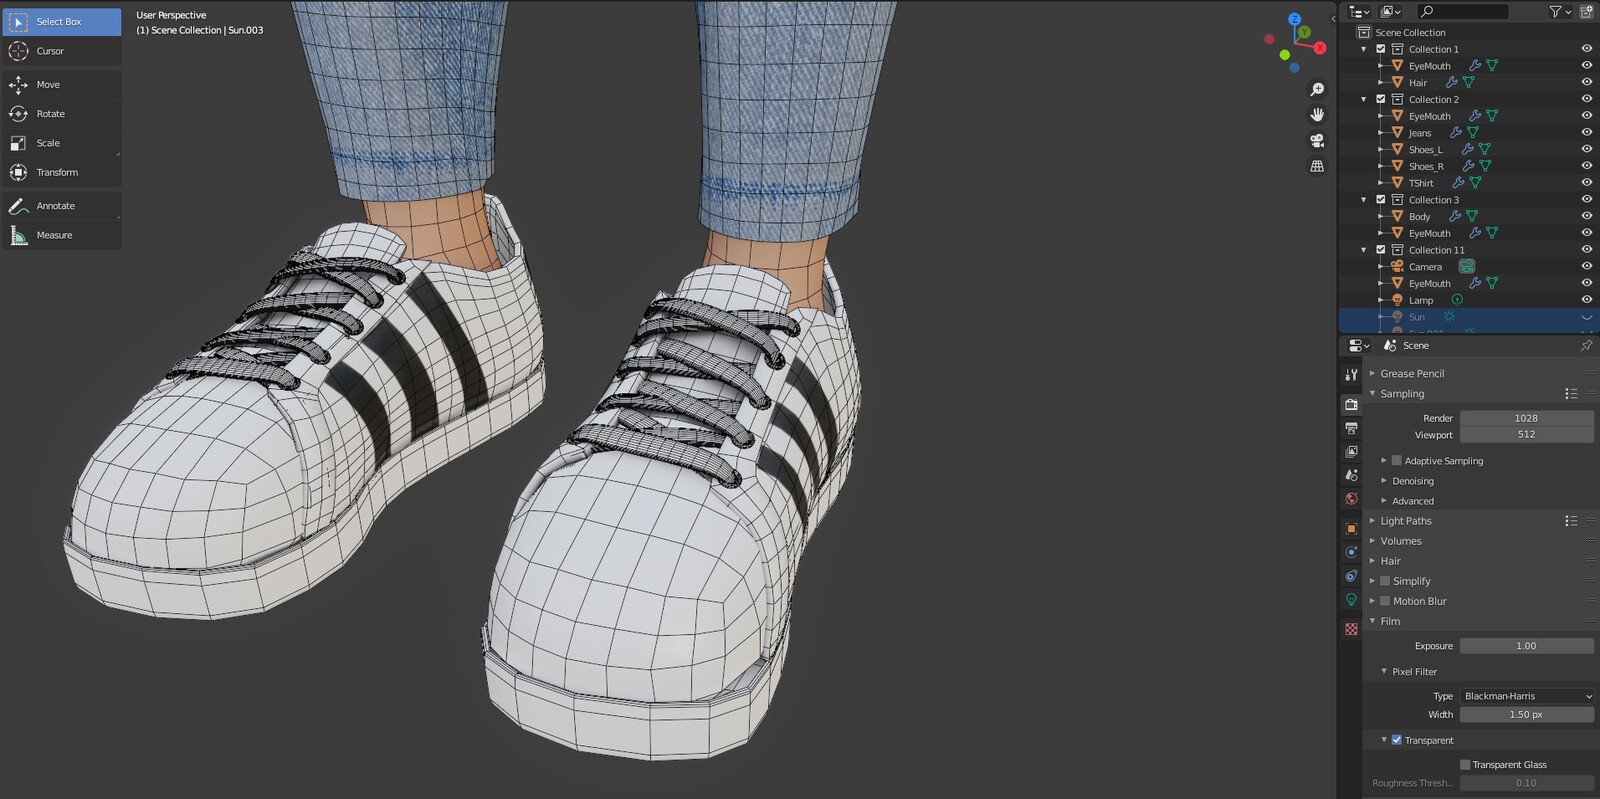Open the Tool properties tab

pyautogui.click(x=1351, y=374)
